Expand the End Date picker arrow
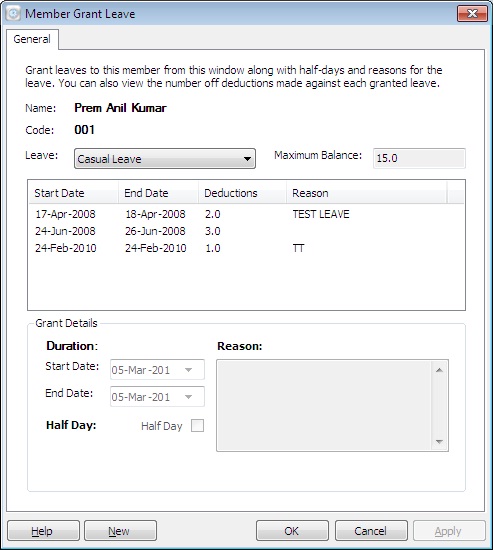Viewport: 493px width, 550px height. pyautogui.click(x=188, y=397)
